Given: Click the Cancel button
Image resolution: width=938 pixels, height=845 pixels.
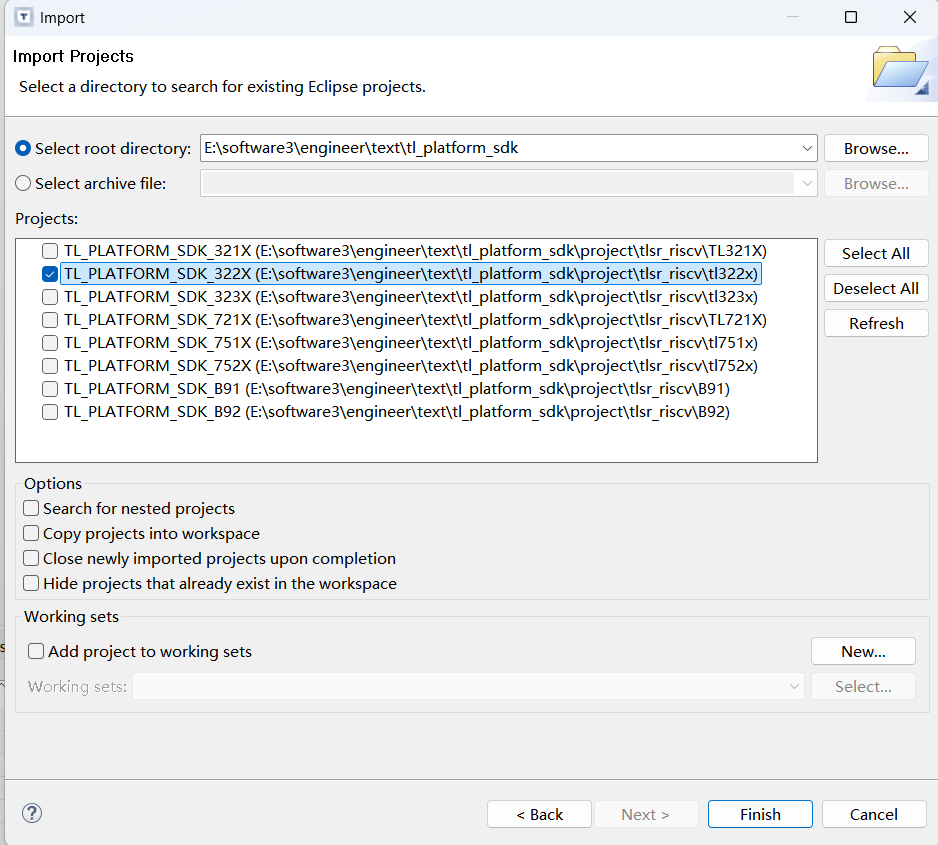Looking at the screenshot, I should (x=874, y=814).
